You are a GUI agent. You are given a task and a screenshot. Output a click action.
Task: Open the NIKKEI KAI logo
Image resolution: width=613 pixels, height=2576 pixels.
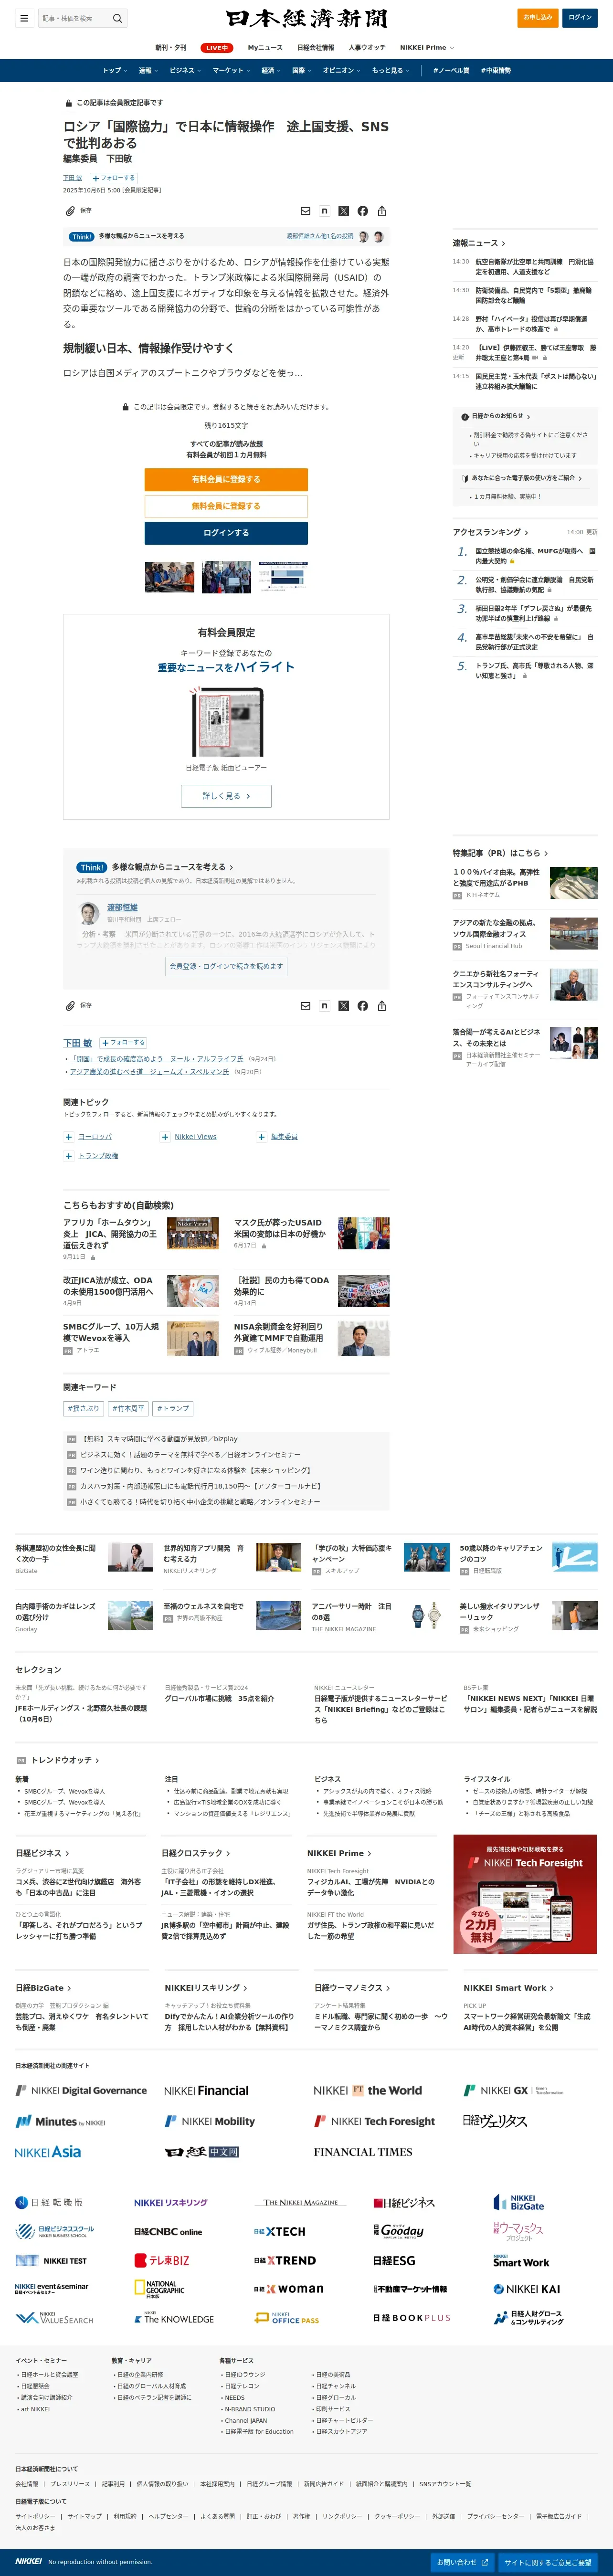[526, 2289]
